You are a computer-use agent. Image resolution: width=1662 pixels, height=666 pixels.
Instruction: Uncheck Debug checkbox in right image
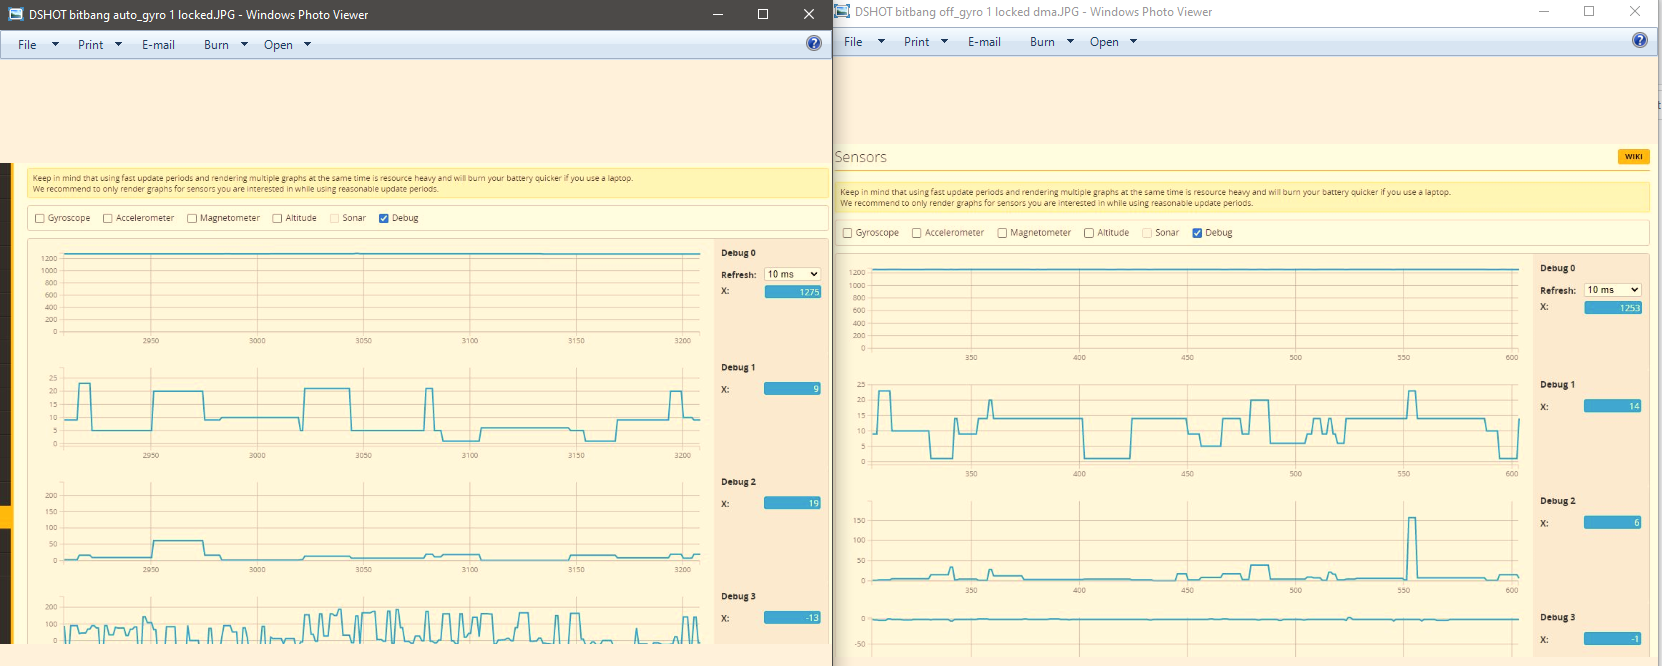(x=1197, y=233)
